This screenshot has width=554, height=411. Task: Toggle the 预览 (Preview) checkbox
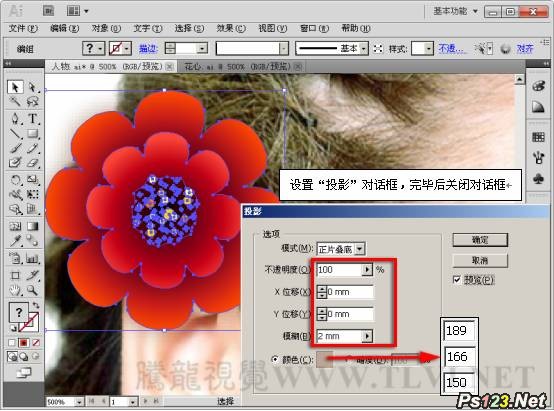pos(457,280)
